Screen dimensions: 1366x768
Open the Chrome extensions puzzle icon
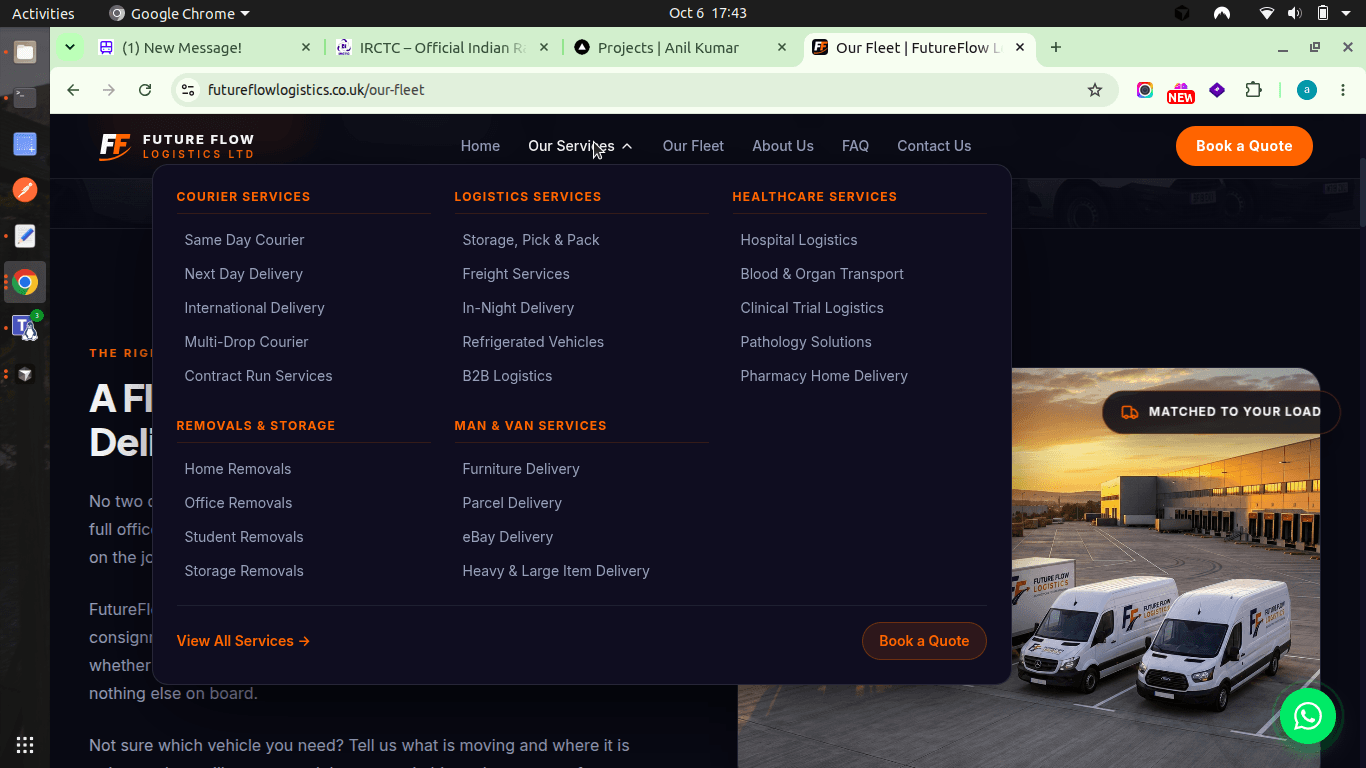1253,90
